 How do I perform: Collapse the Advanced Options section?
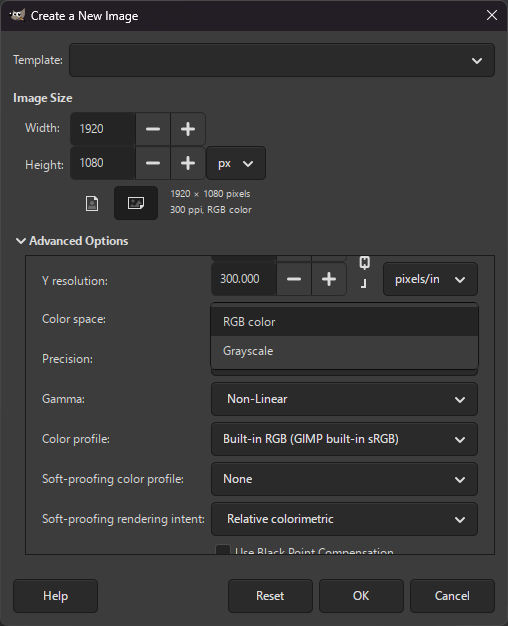click(x=72, y=241)
